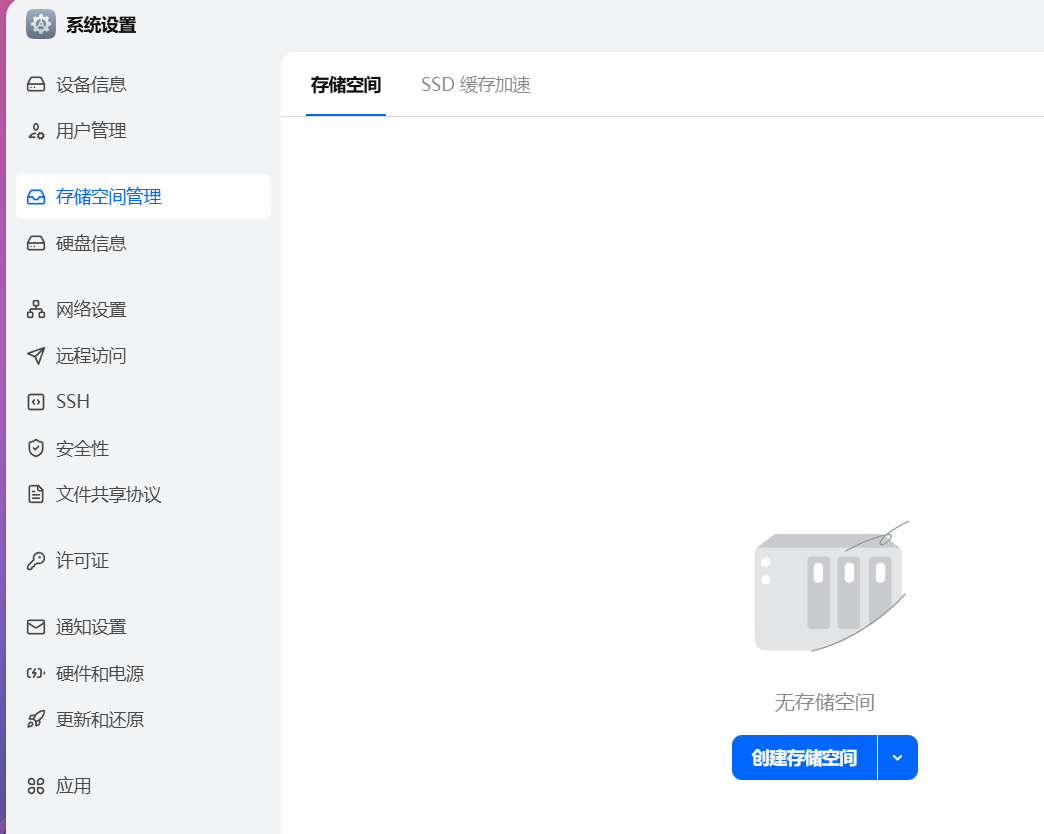Select the notification settings envelope icon

(34, 626)
